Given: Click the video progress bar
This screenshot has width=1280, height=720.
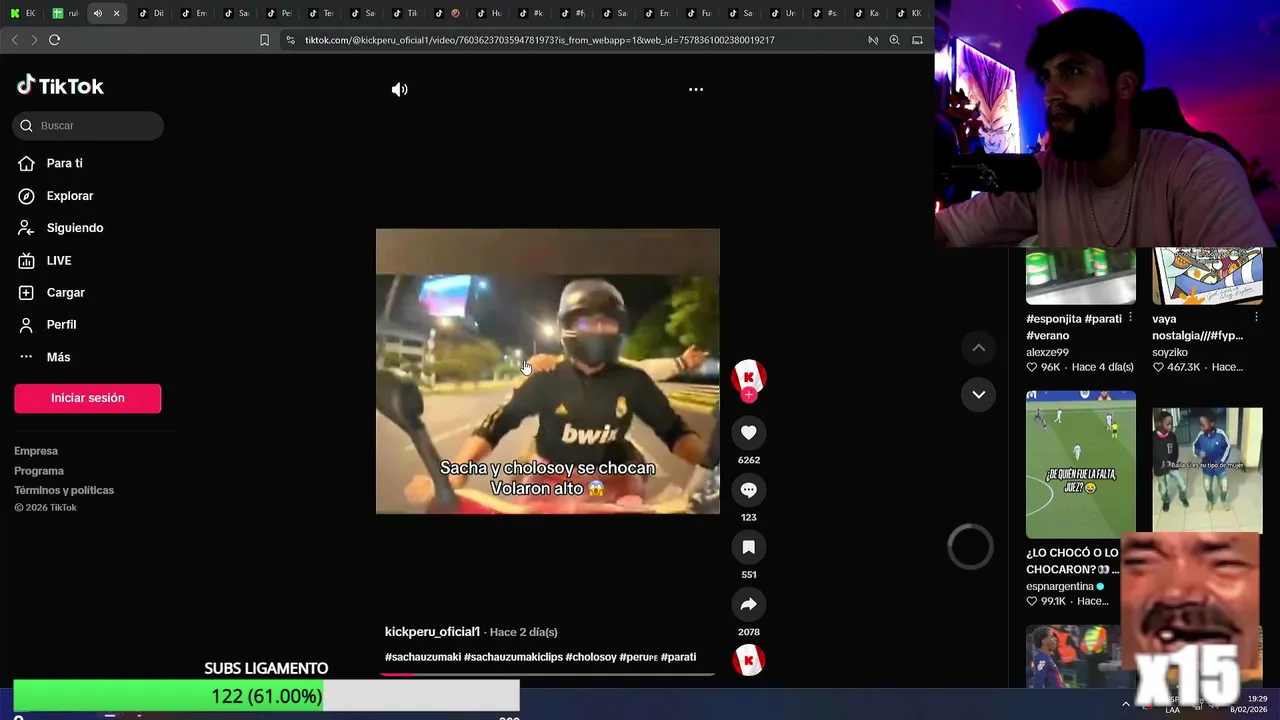Looking at the screenshot, I should click(547, 674).
